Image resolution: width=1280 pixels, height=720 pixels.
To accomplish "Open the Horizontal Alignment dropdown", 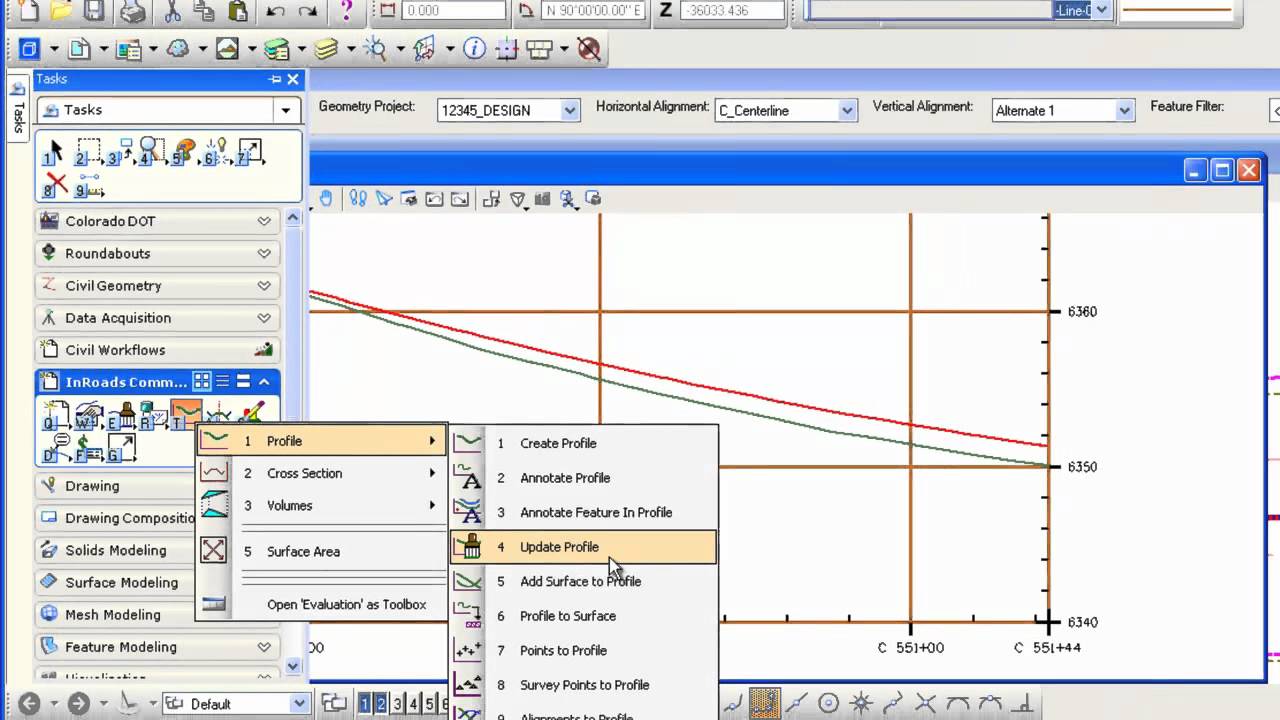I will click(x=847, y=111).
